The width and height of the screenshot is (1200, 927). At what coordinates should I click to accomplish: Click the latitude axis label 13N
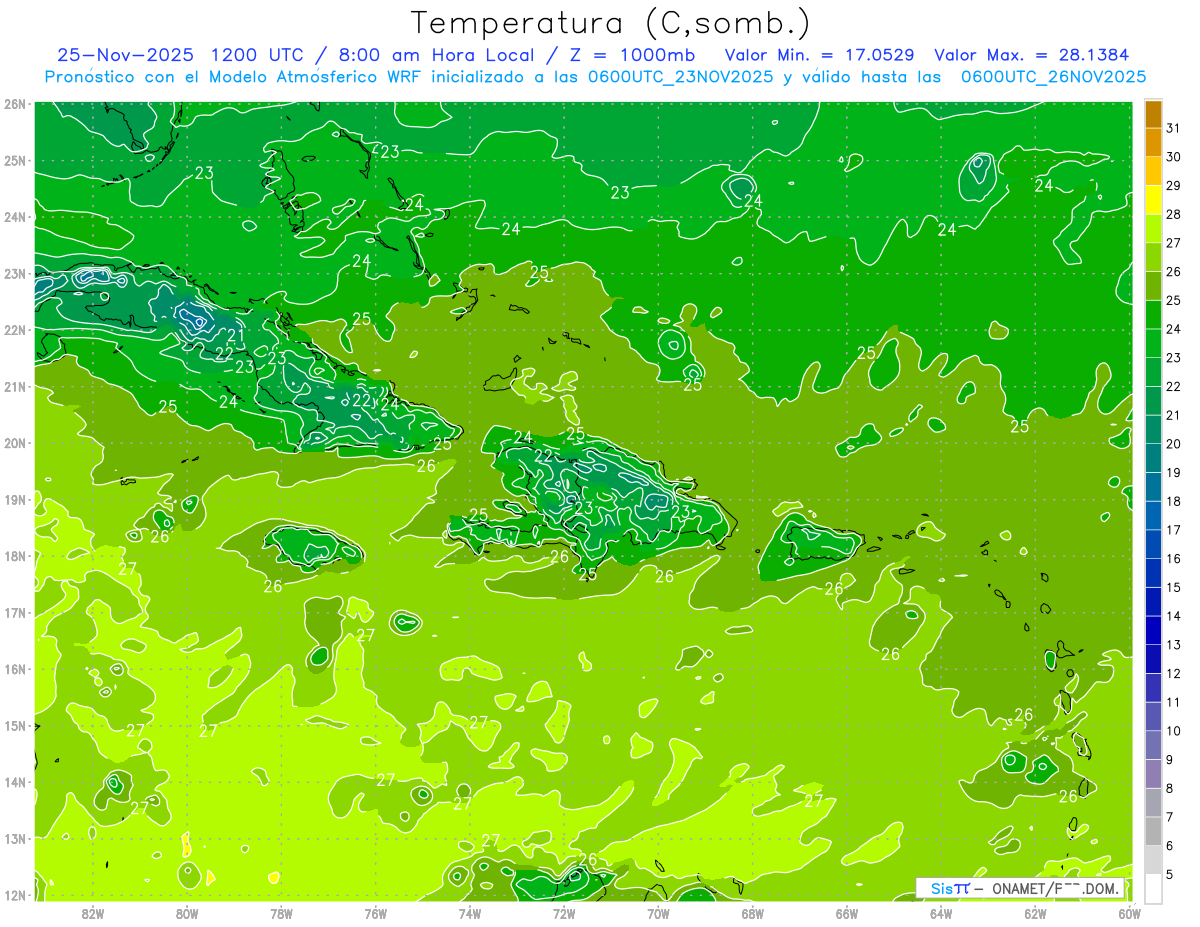[15, 838]
